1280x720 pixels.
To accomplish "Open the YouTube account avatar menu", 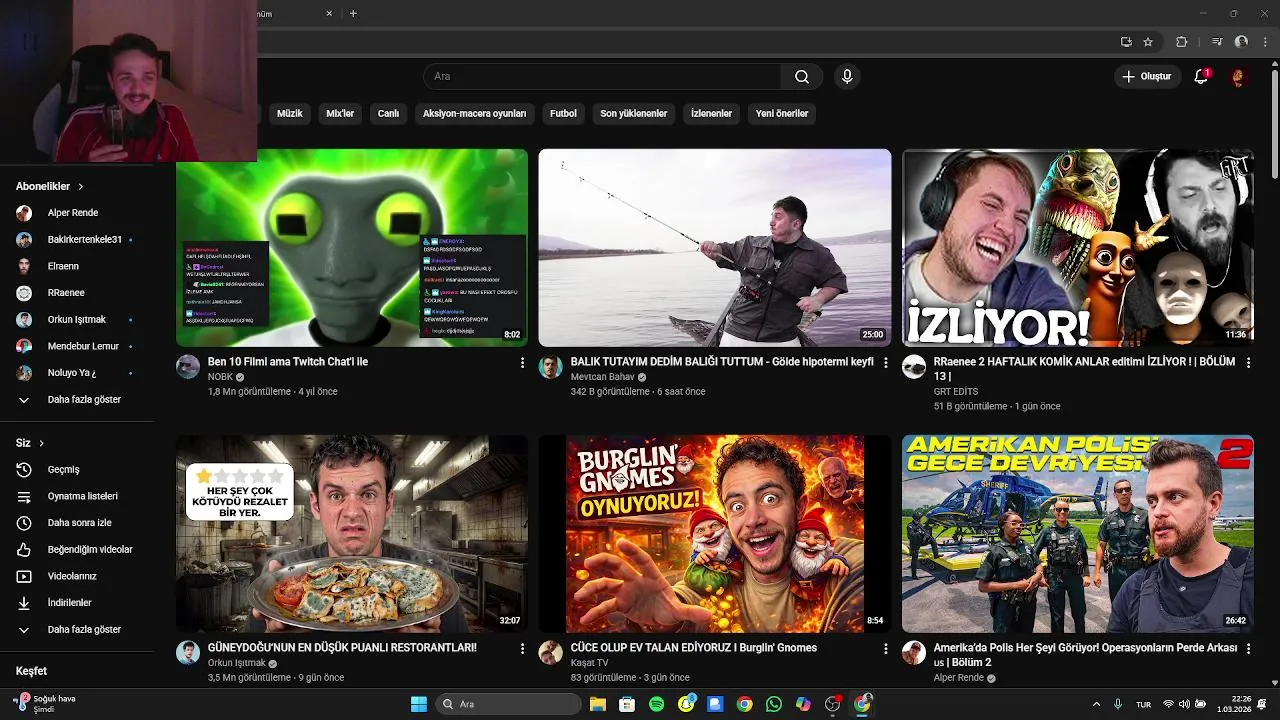I will [x=1238, y=77].
